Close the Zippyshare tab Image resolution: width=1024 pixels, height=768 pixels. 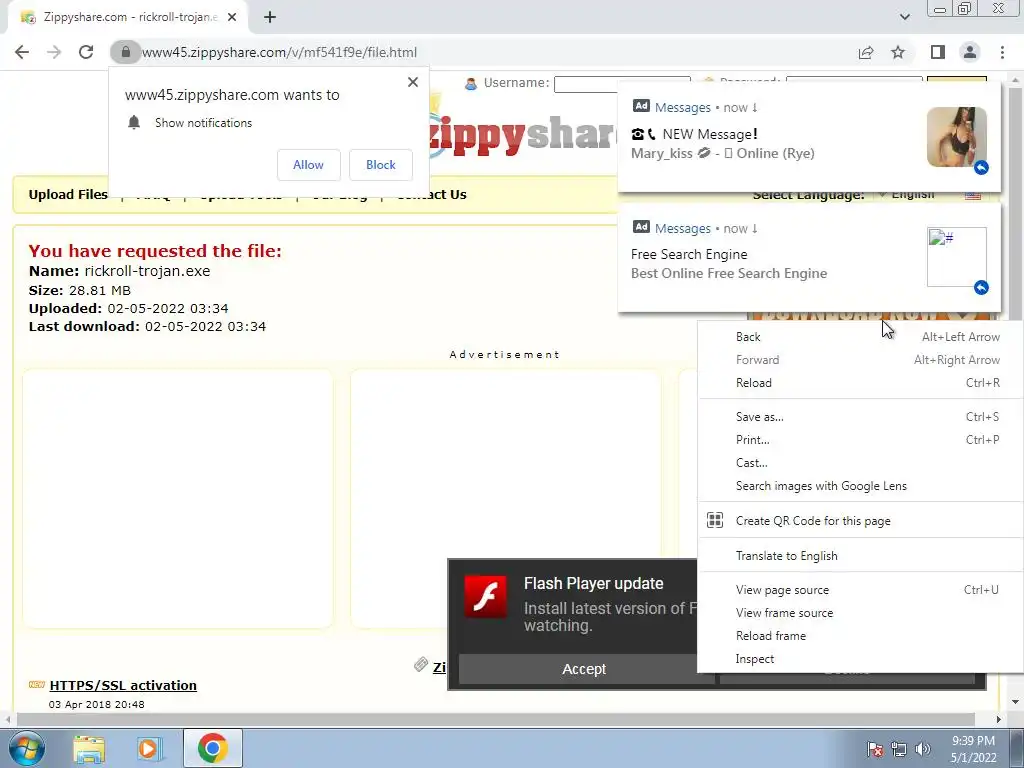pos(232,18)
